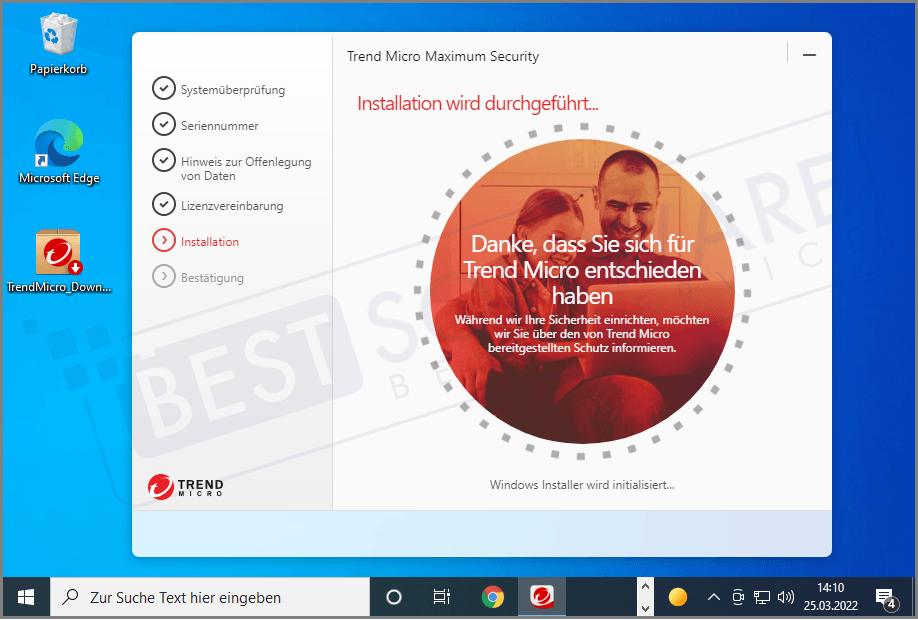Click the upward chevron next to the taskbar
The width and height of the screenshot is (918, 620).
(x=644, y=585)
